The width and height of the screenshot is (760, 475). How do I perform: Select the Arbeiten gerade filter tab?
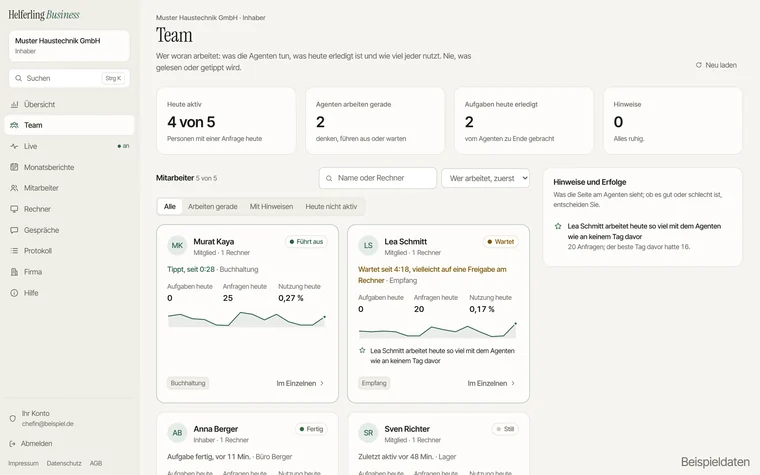[213, 206]
